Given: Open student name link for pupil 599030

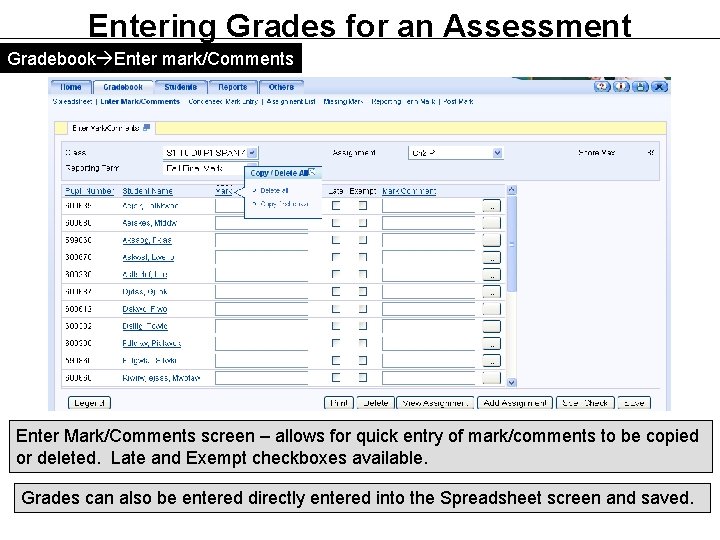Looking at the screenshot, I should 146,240.
